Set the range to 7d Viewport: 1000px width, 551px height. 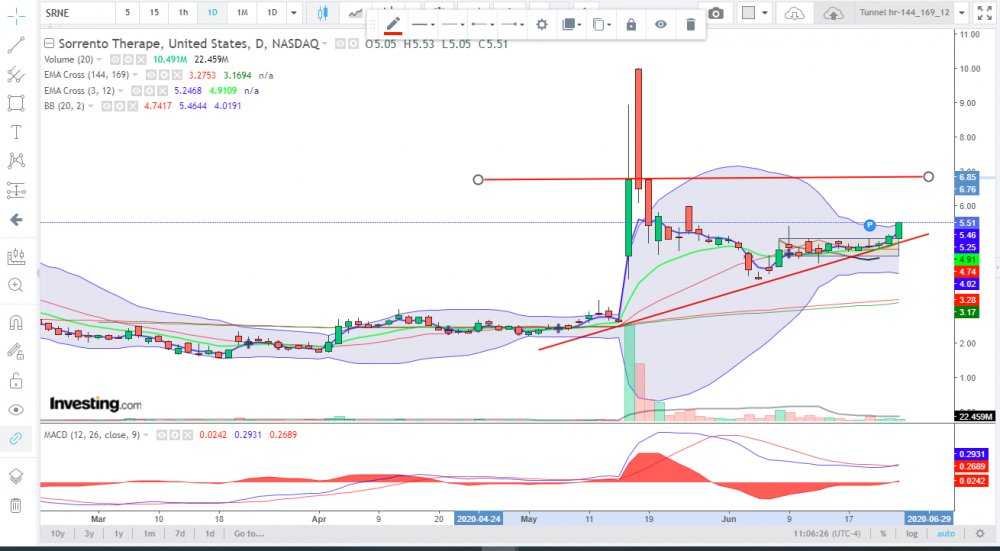180,533
